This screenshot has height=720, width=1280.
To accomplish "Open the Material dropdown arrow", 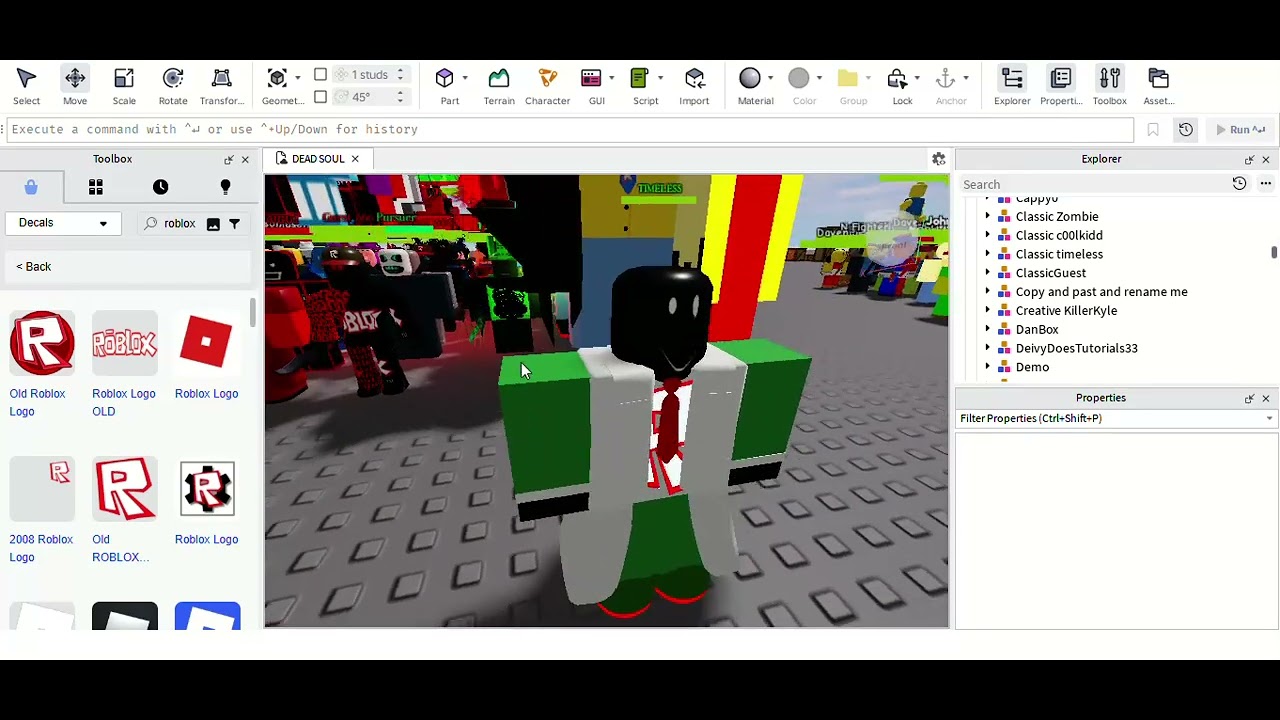I will (x=770, y=78).
